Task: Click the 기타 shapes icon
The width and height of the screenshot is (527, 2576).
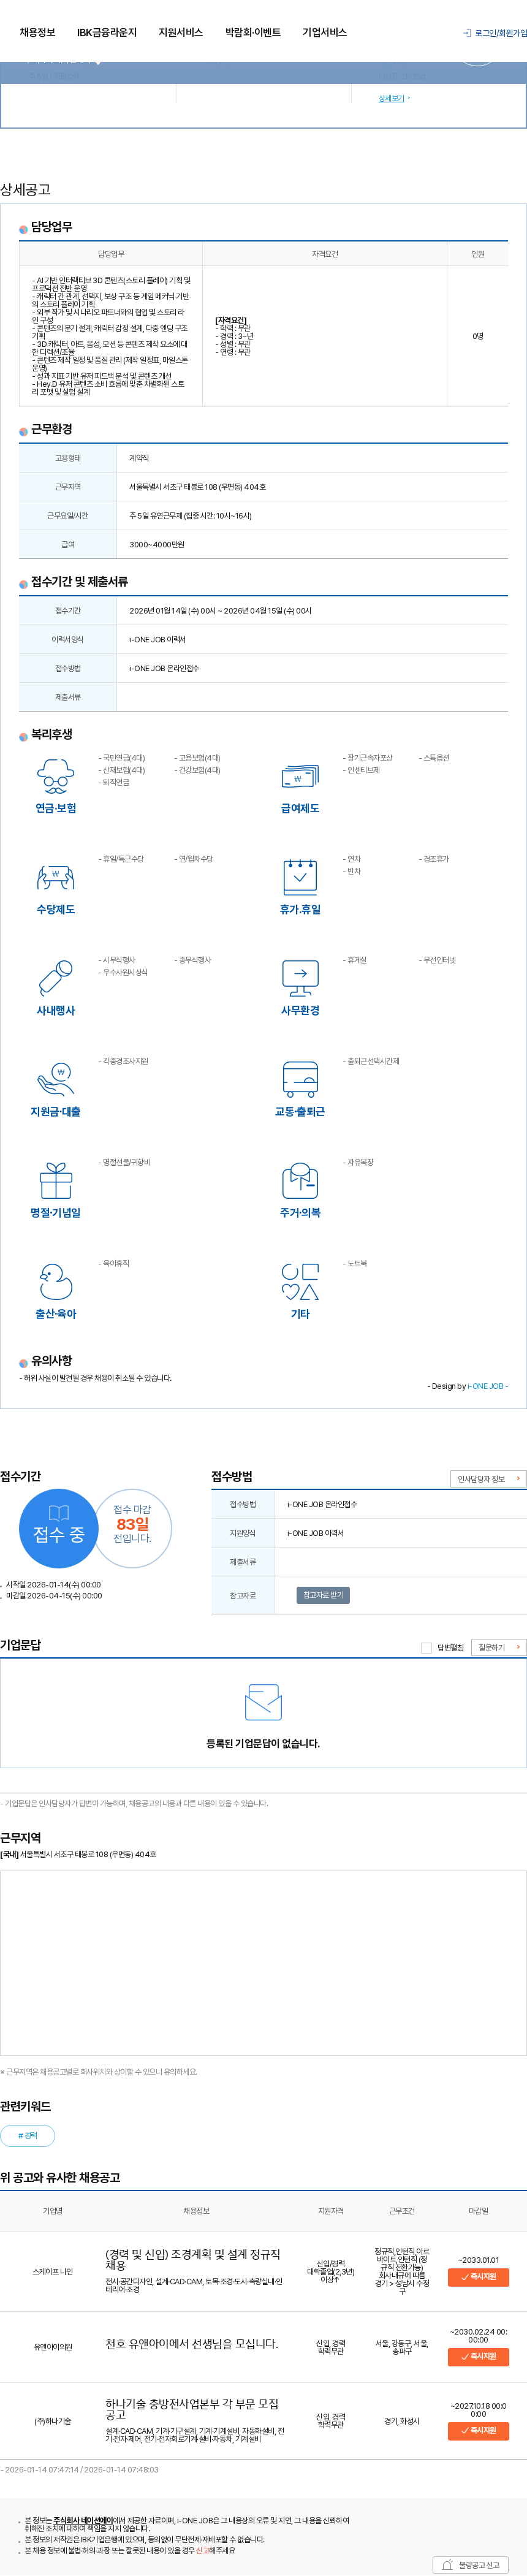Action: (300, 1281)
